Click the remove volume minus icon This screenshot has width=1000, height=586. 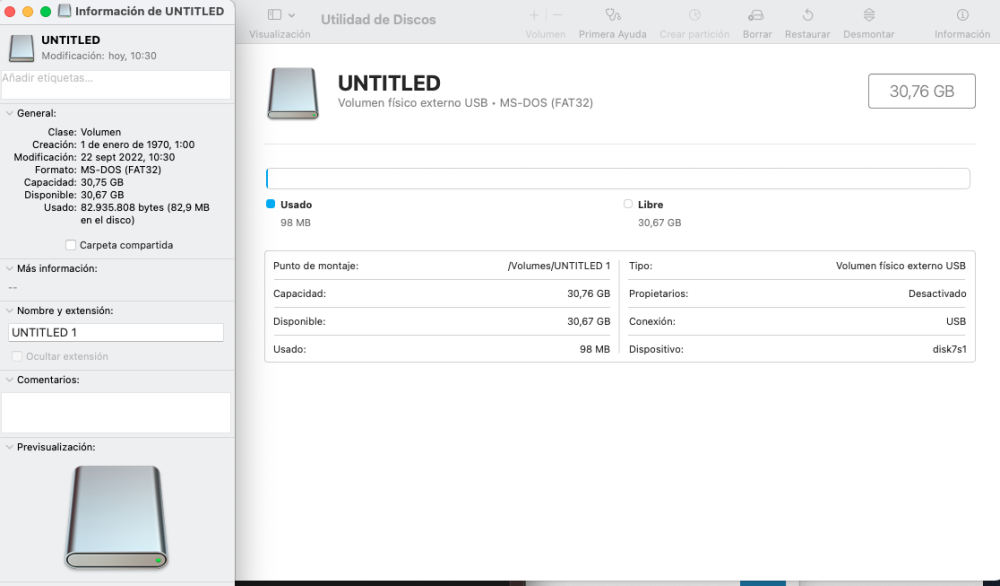[x=557, y=15]
